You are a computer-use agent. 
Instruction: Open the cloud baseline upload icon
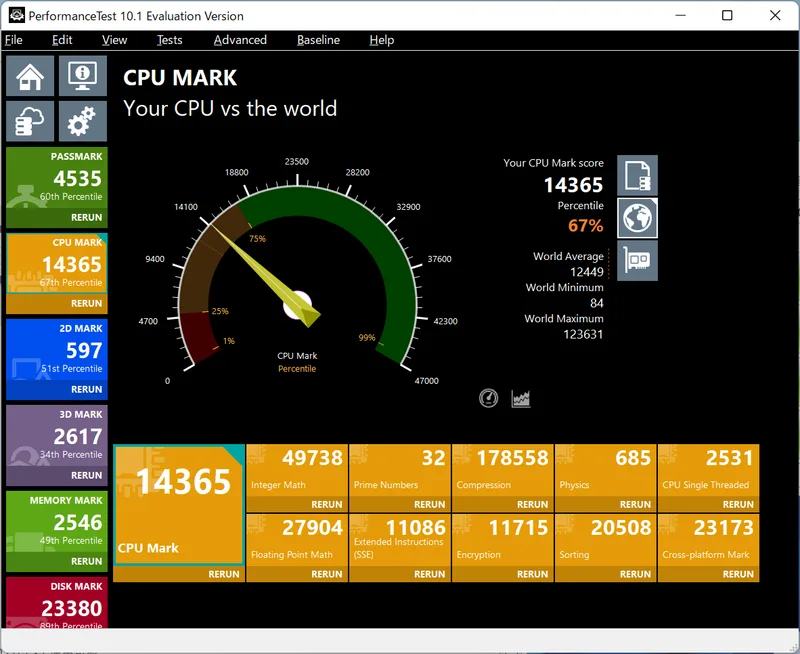coord(29,121)
